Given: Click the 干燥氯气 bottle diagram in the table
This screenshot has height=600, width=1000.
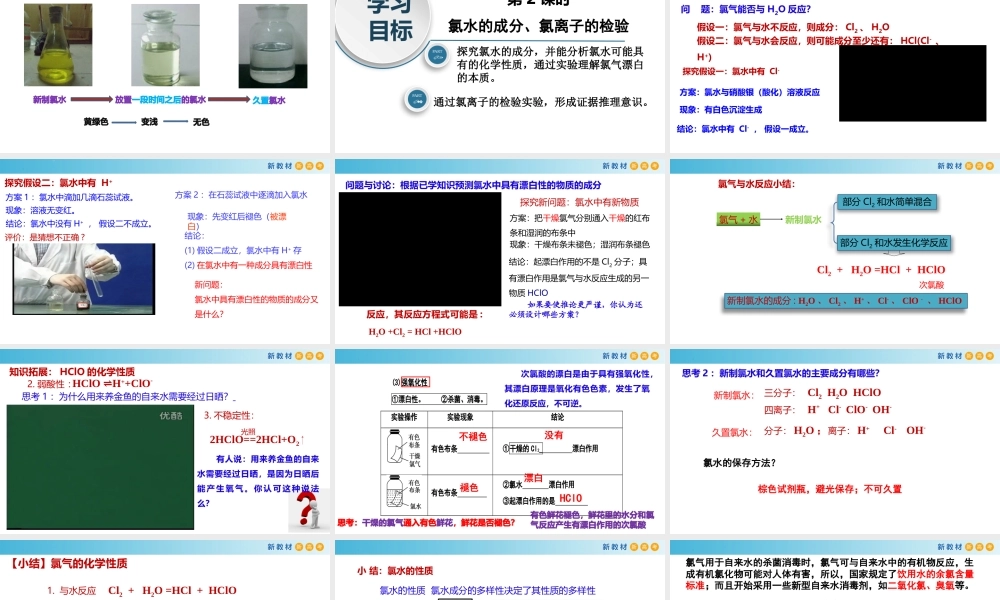Looking at the screenshot, I should [404, 449].
